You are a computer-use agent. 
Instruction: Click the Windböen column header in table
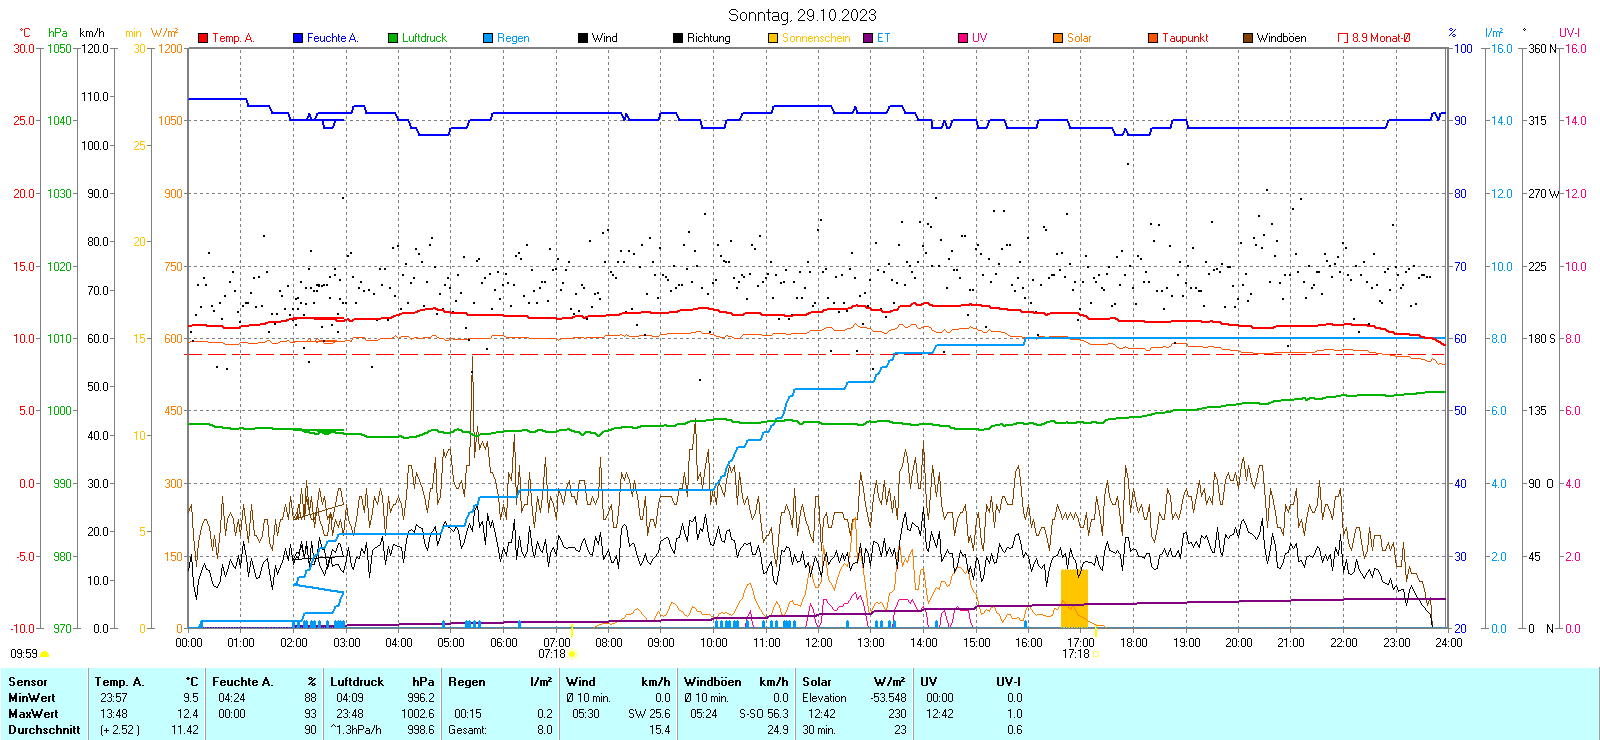(x=713, y=682)
